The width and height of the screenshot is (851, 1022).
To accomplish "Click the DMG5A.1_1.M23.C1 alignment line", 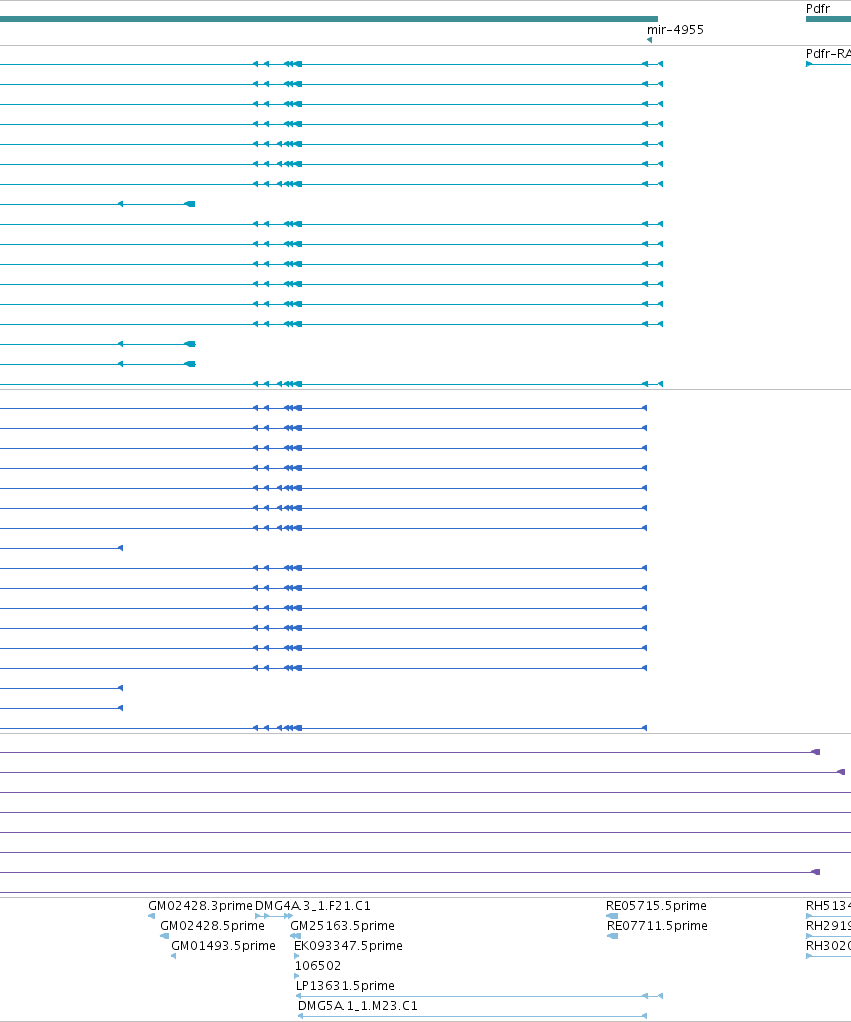I will 472,1016.
